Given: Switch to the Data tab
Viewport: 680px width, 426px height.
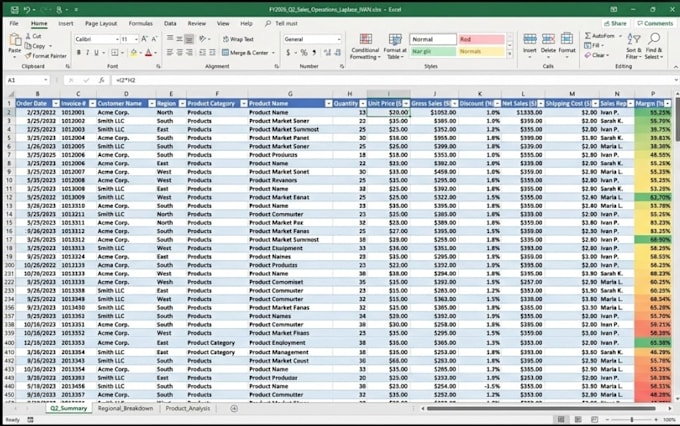Looking at the screenshot, I should pyautogui.click(x=170, y=23).
